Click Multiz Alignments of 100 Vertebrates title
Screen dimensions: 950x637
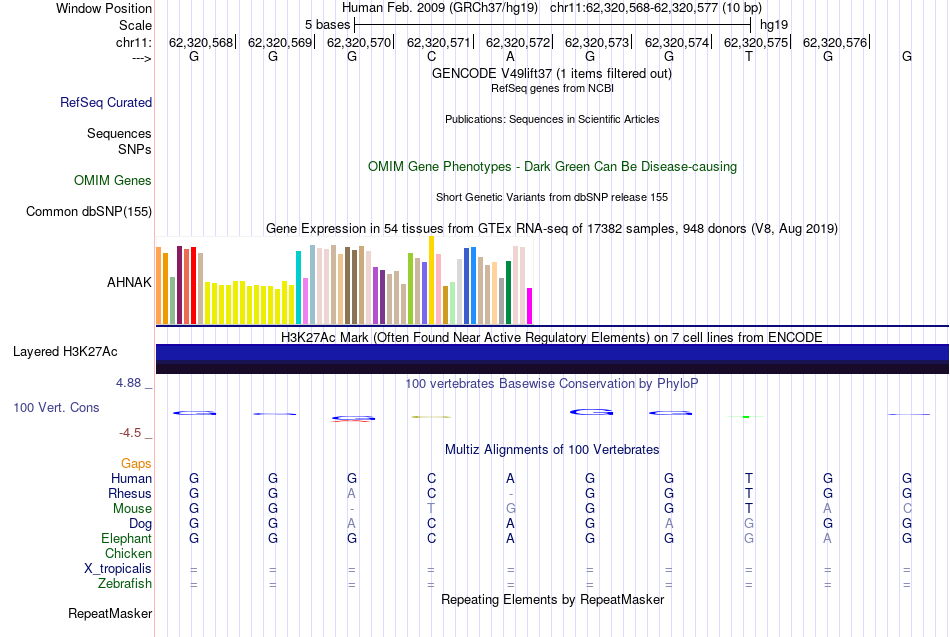pos(552,450)
